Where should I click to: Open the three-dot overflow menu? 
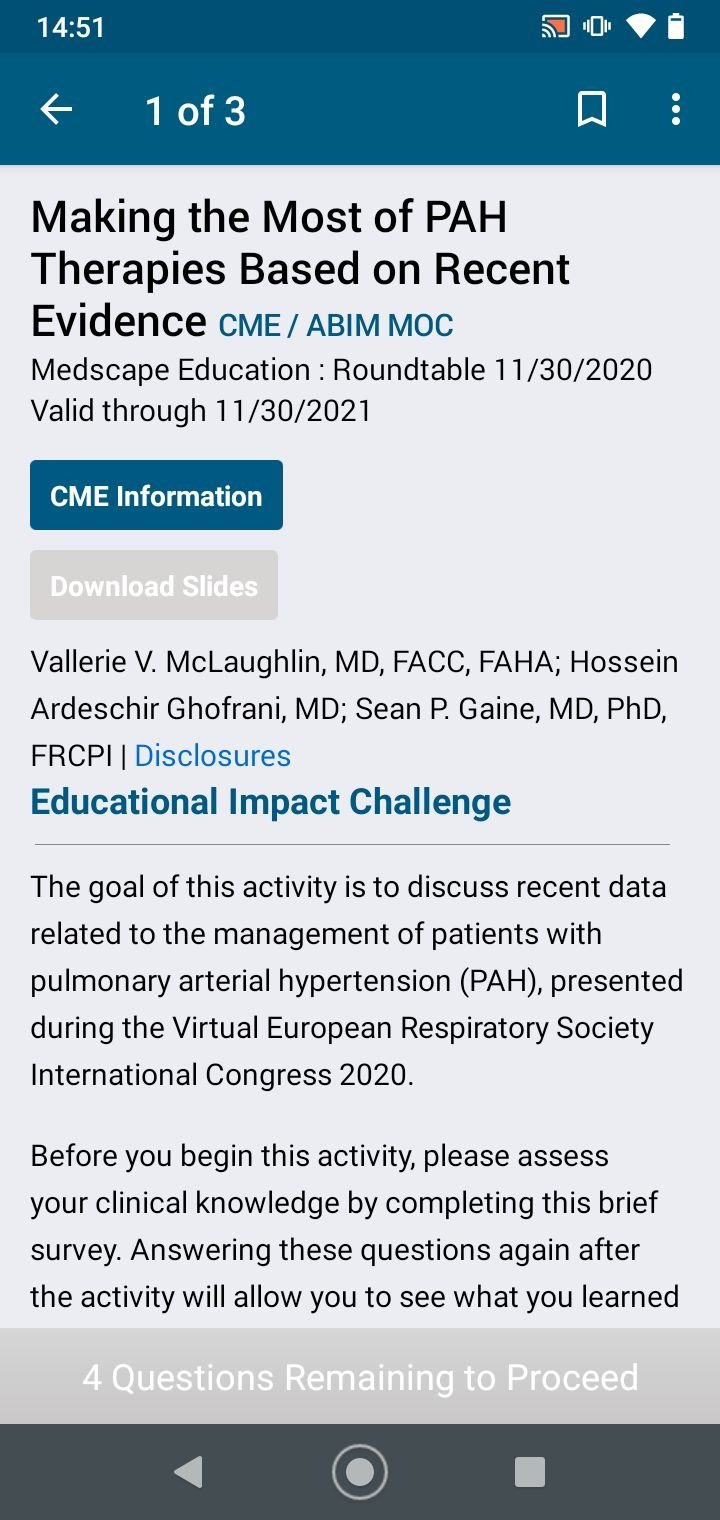(676, 110)
